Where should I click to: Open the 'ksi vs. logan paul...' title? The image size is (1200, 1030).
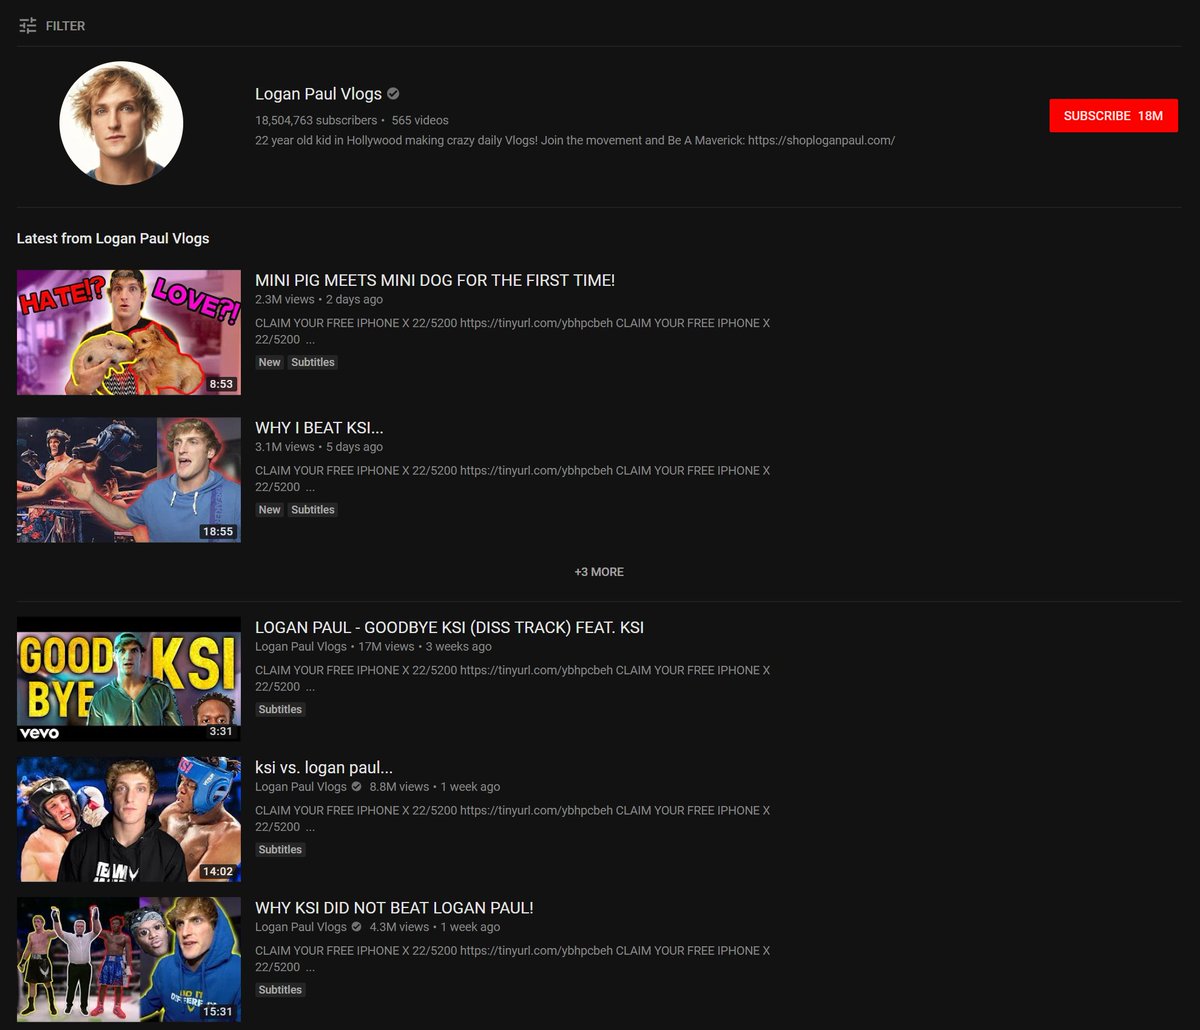click(x=324, y=768)
